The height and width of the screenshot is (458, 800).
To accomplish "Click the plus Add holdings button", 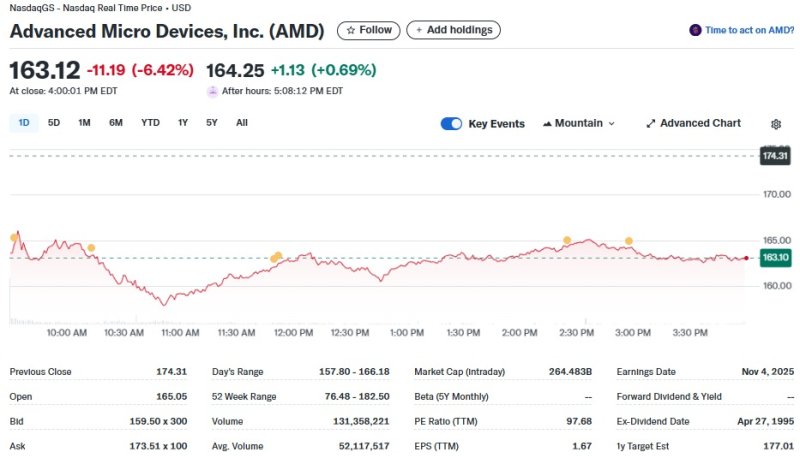I will click(x=453, y=30).
